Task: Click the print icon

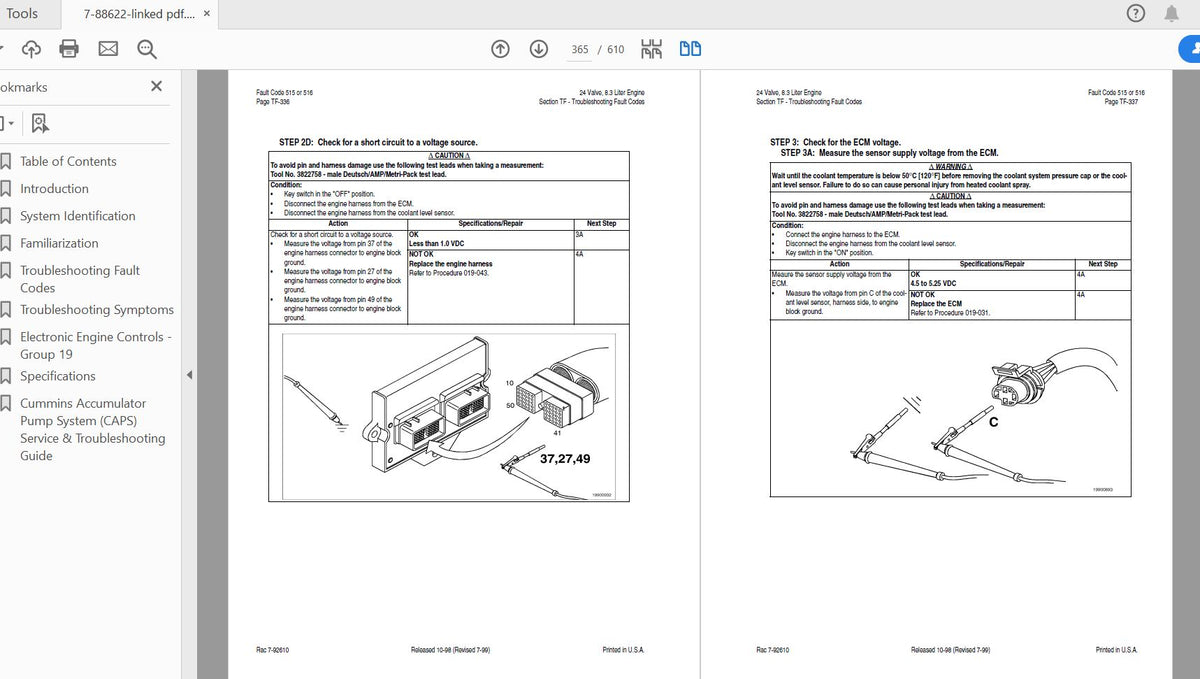Action: tap(69, 49)
